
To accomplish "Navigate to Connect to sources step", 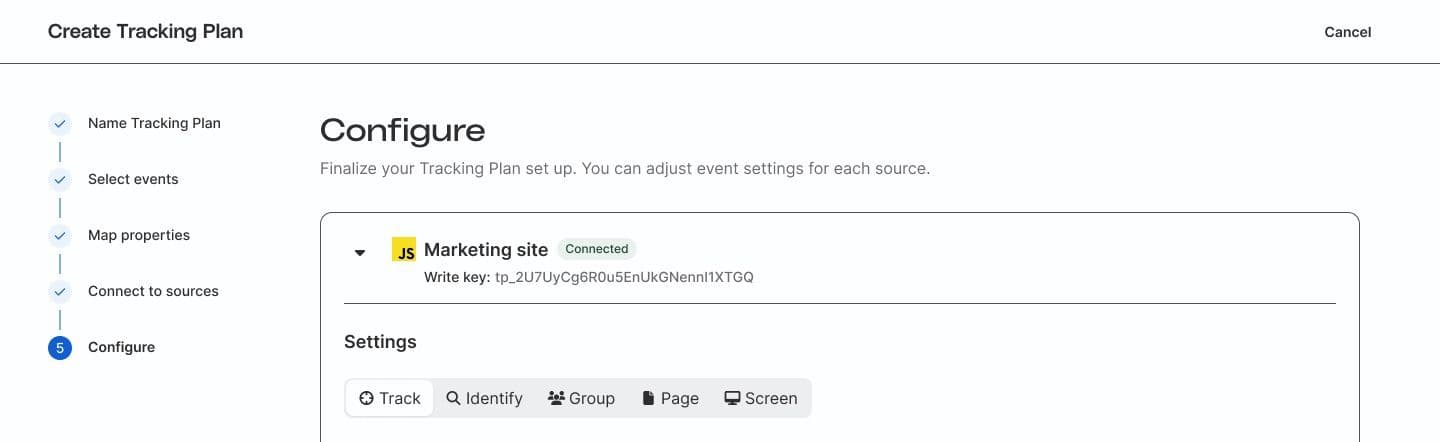I will tap(153, 291).
